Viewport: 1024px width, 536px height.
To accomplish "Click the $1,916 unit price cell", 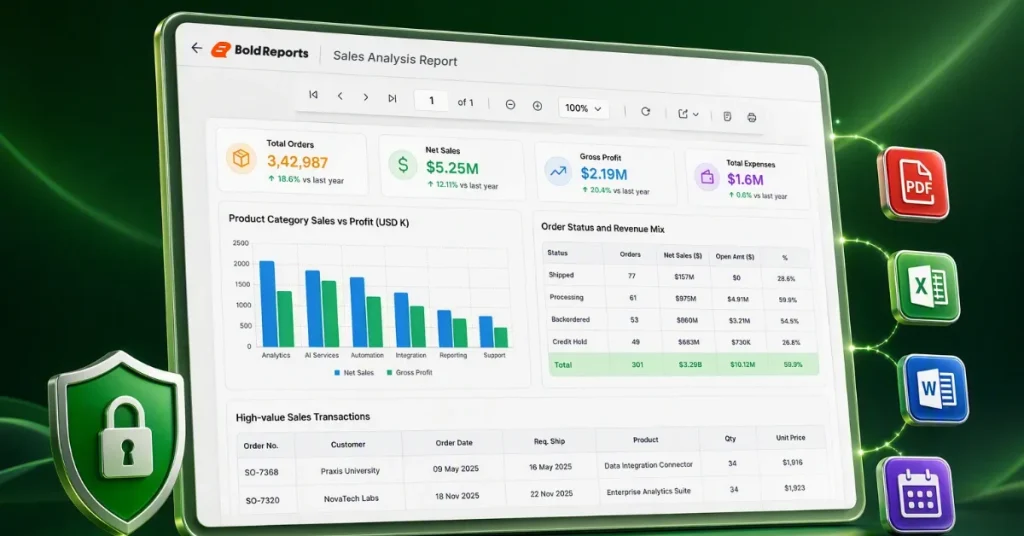I will [792, 462].
